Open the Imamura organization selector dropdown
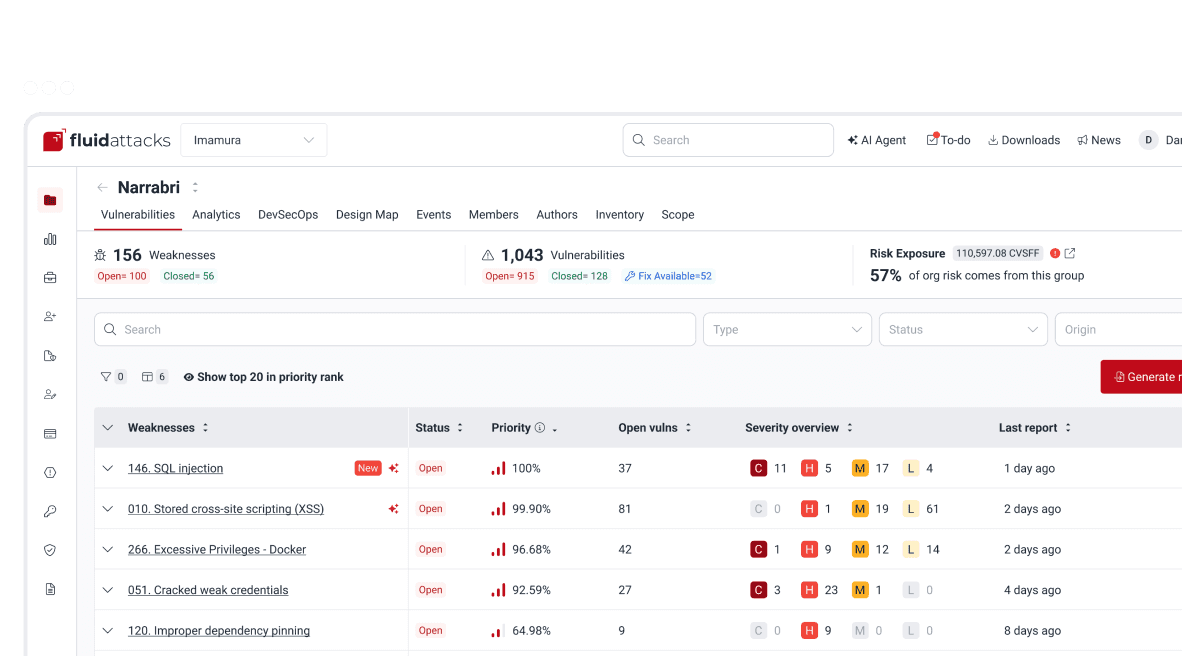 point(253,140)
